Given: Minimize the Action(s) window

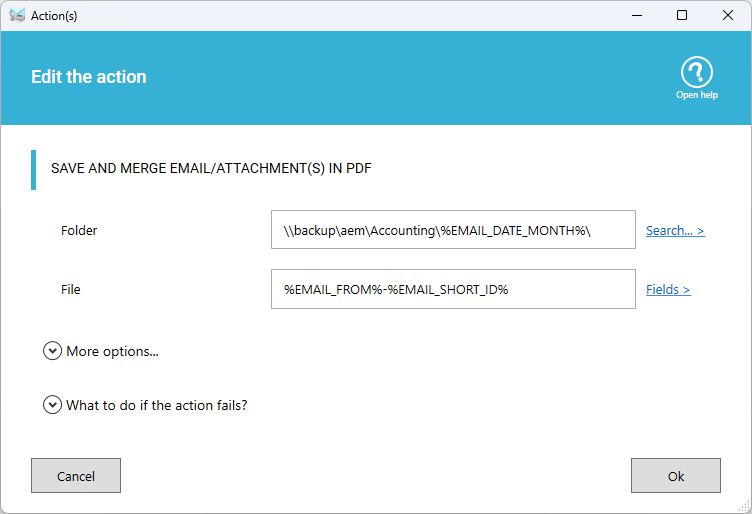Looking at the screenshot, I should 637,15.
